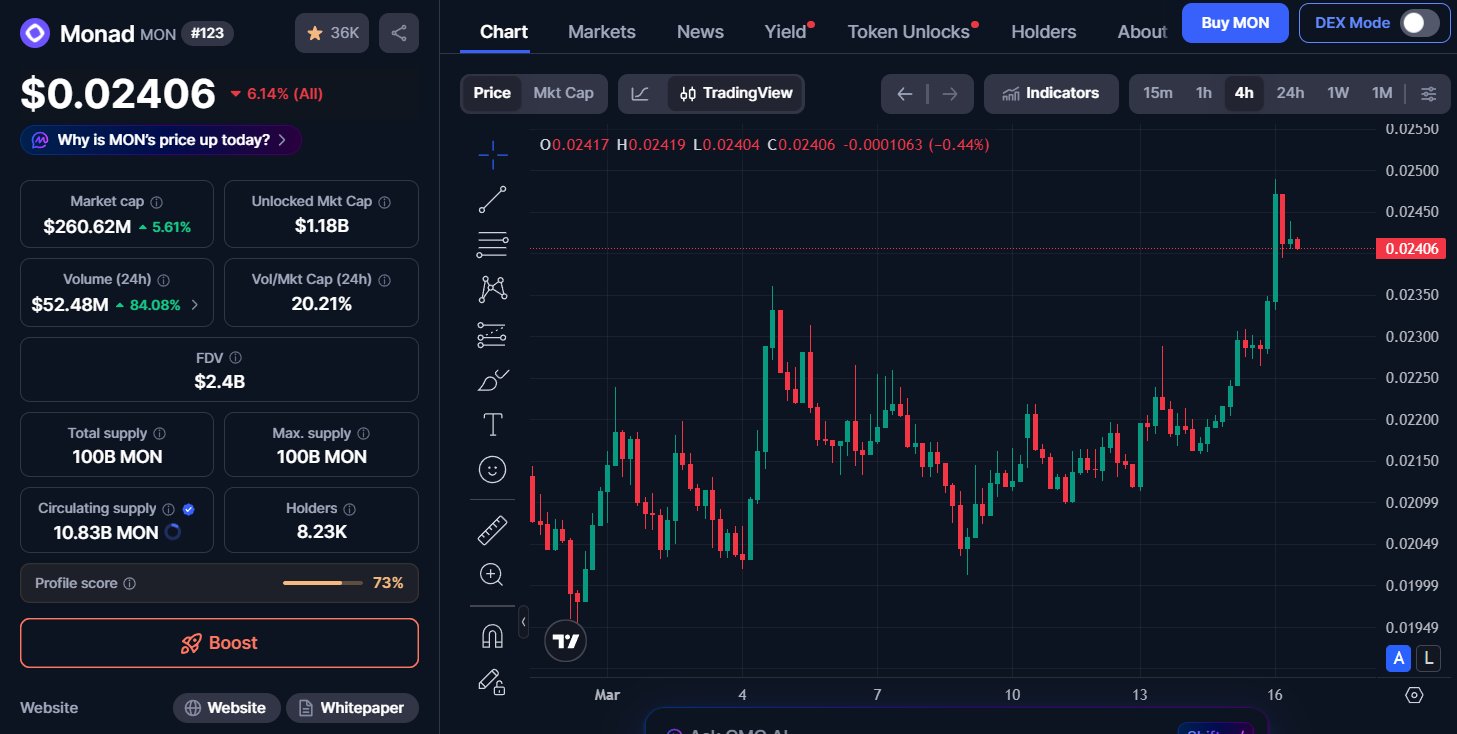Open the Volume (24h) info icon
This screenshot has width=1457, height=734.
click(164, 281)
